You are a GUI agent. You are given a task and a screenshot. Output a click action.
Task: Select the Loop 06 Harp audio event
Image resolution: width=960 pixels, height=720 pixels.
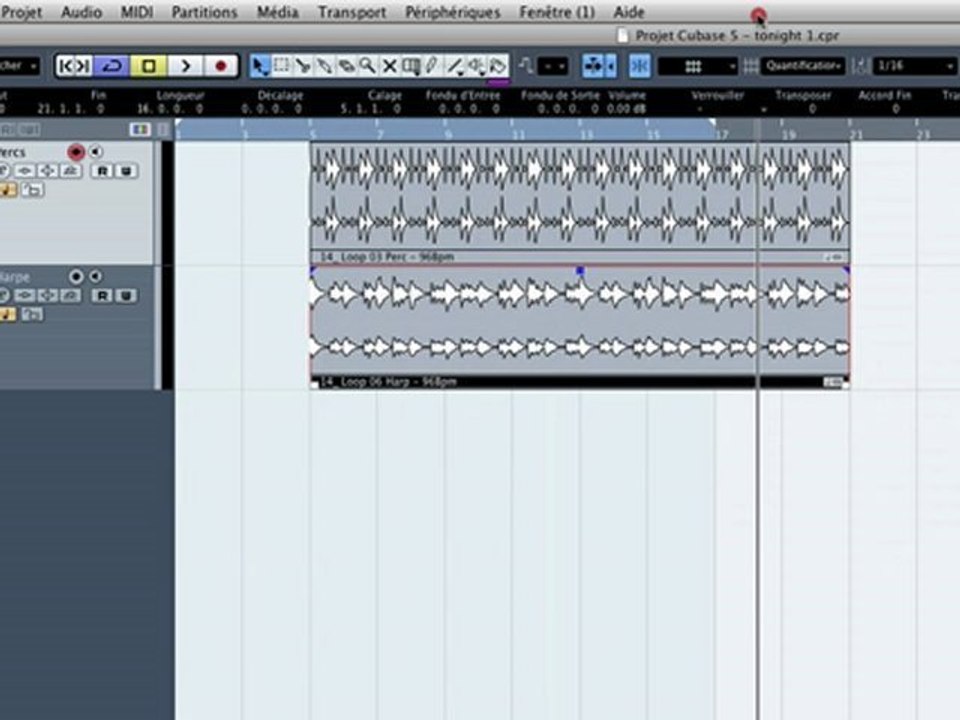(580, 327)
